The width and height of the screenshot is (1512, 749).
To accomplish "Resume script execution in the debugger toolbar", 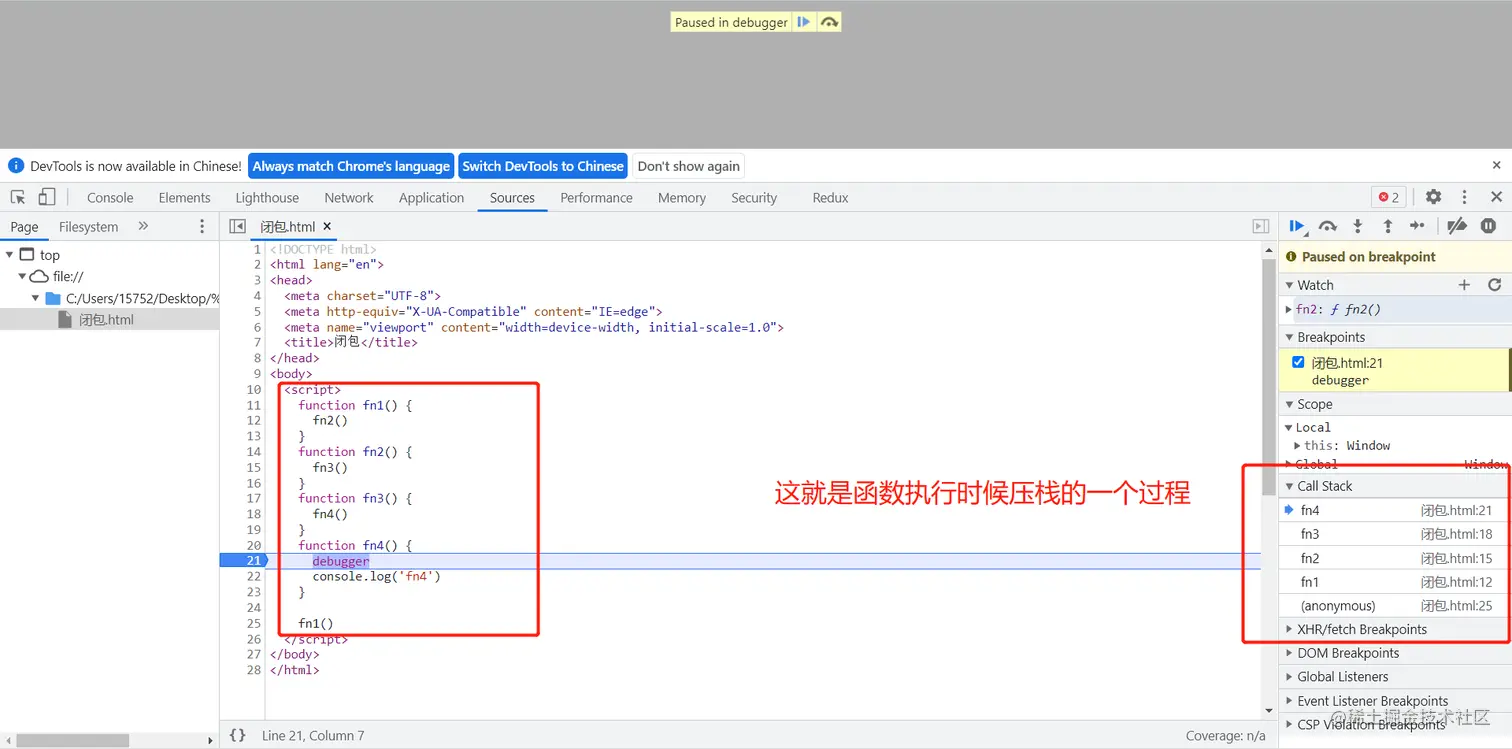I will [x=1297, y=227].
